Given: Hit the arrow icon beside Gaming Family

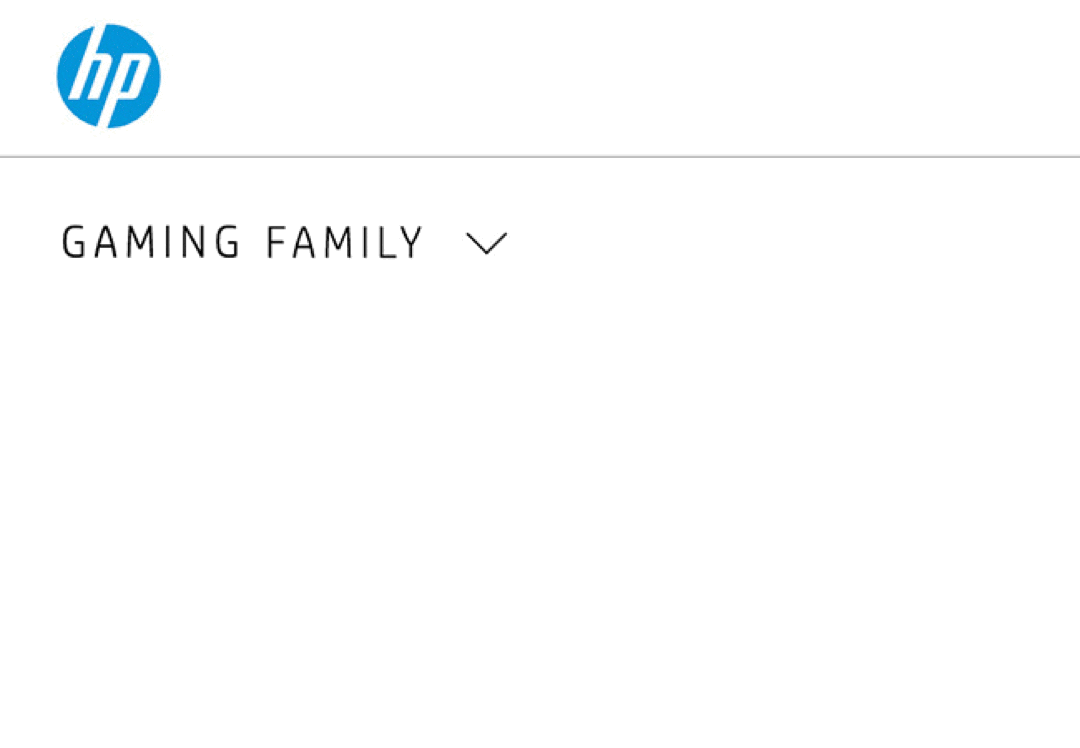Looking at the screenshot, I should (x=487, y=243).
